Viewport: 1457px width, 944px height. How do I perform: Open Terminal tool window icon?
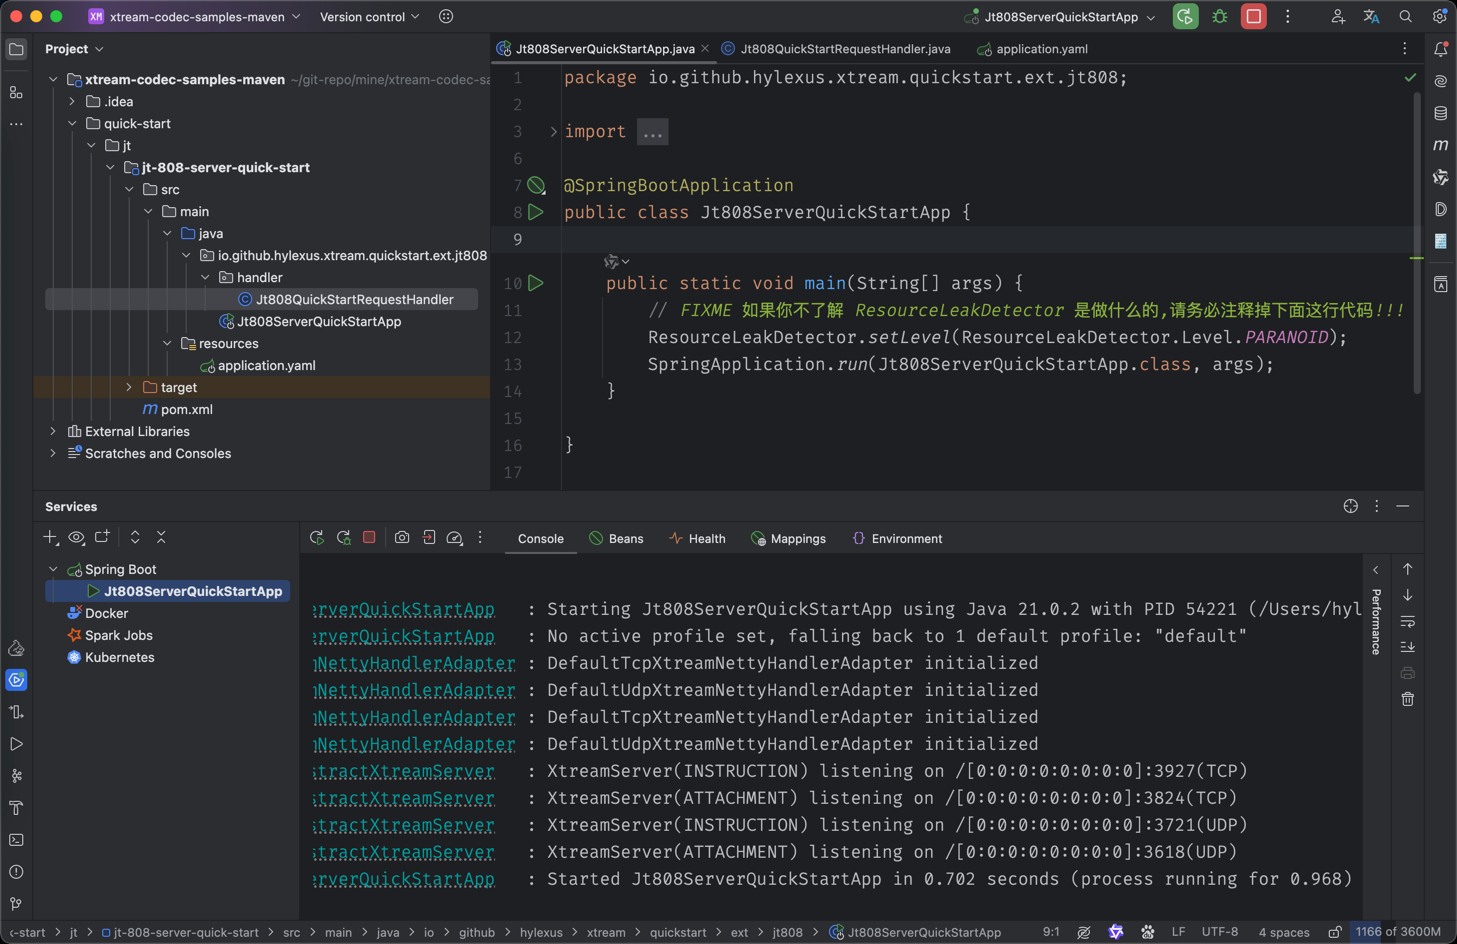[16, 840]
